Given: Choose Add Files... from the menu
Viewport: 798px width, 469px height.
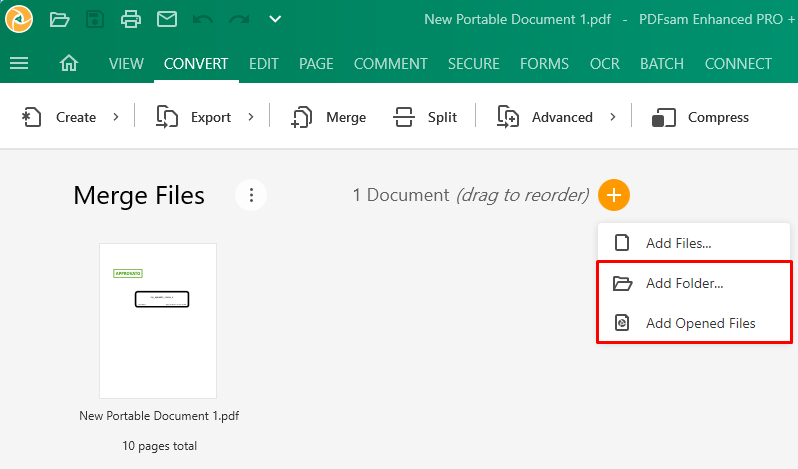Looking at the screenshot, I should pos(694,243).
